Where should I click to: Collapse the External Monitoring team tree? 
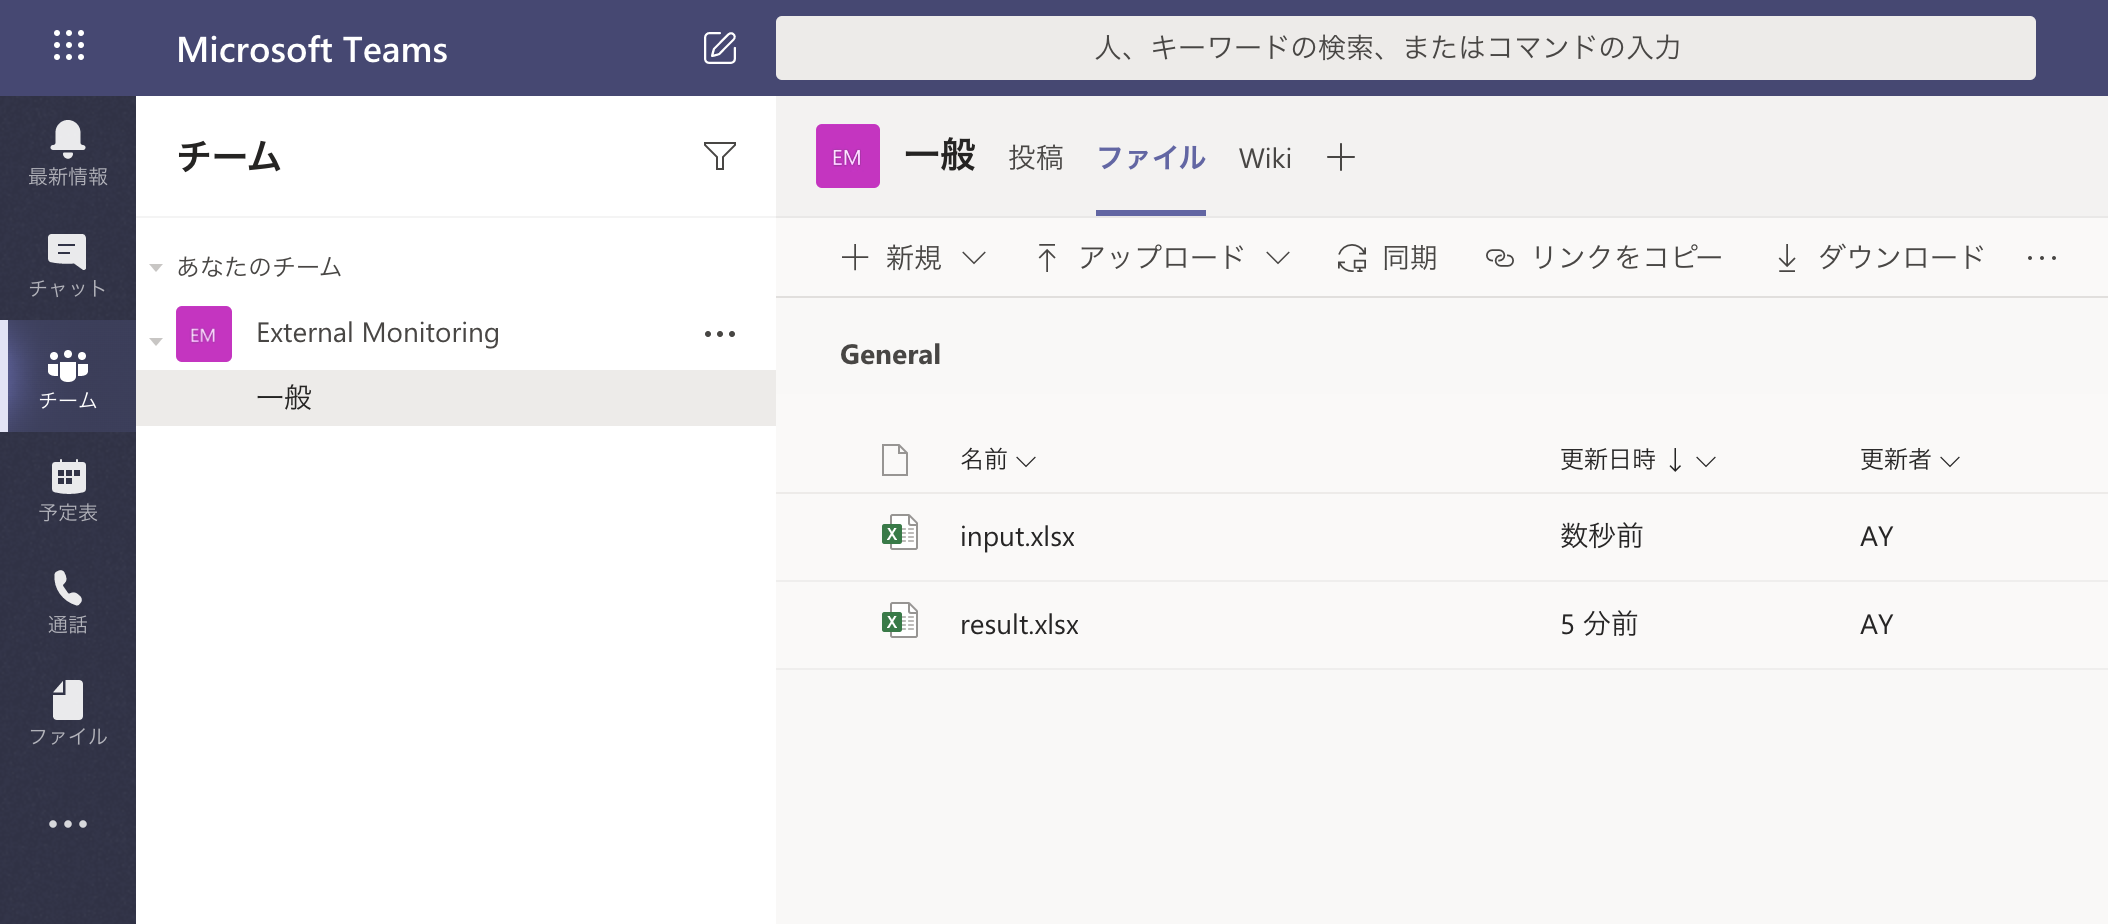coord(156,341)
